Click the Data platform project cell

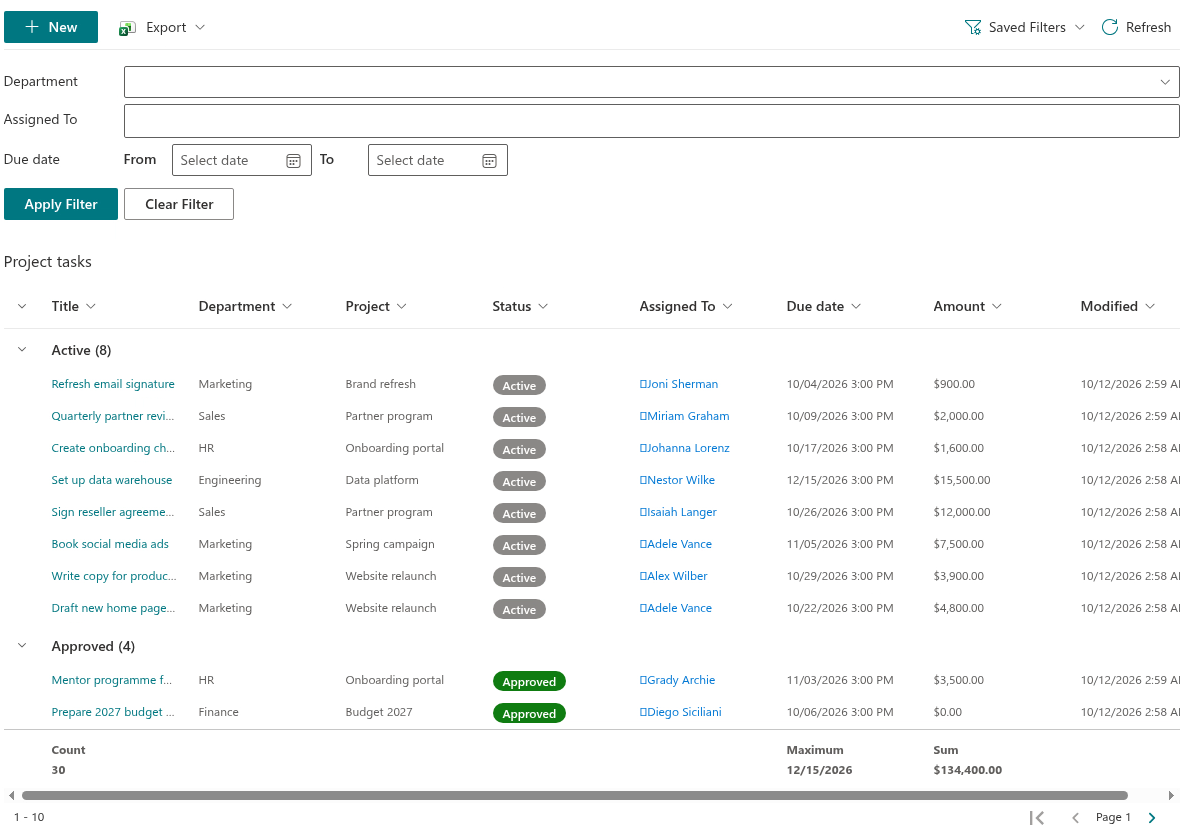coord(382,480)
